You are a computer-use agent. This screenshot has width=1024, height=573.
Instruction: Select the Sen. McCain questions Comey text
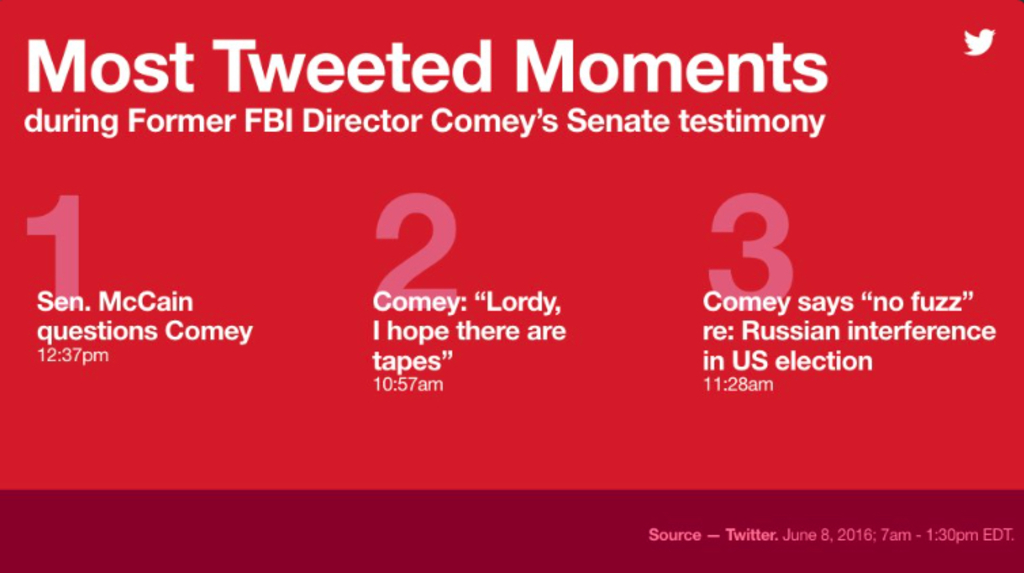145,316
